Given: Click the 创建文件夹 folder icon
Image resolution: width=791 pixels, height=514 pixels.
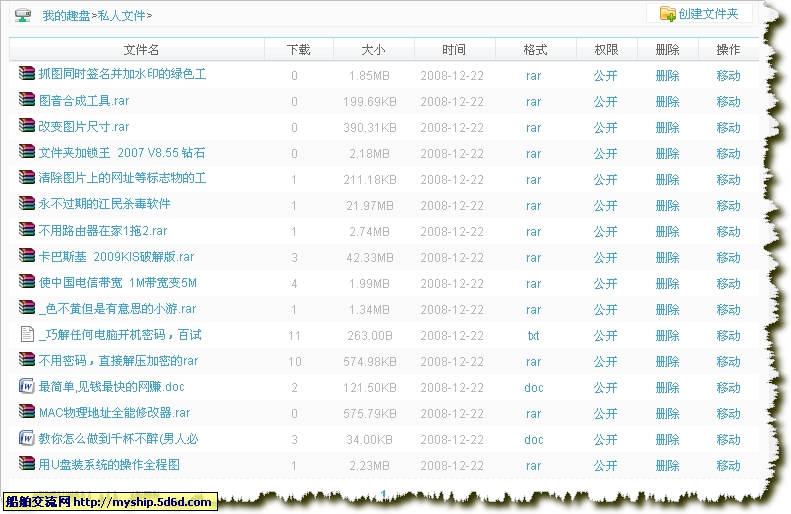Looking at the screenshot, I should [667, 14].
